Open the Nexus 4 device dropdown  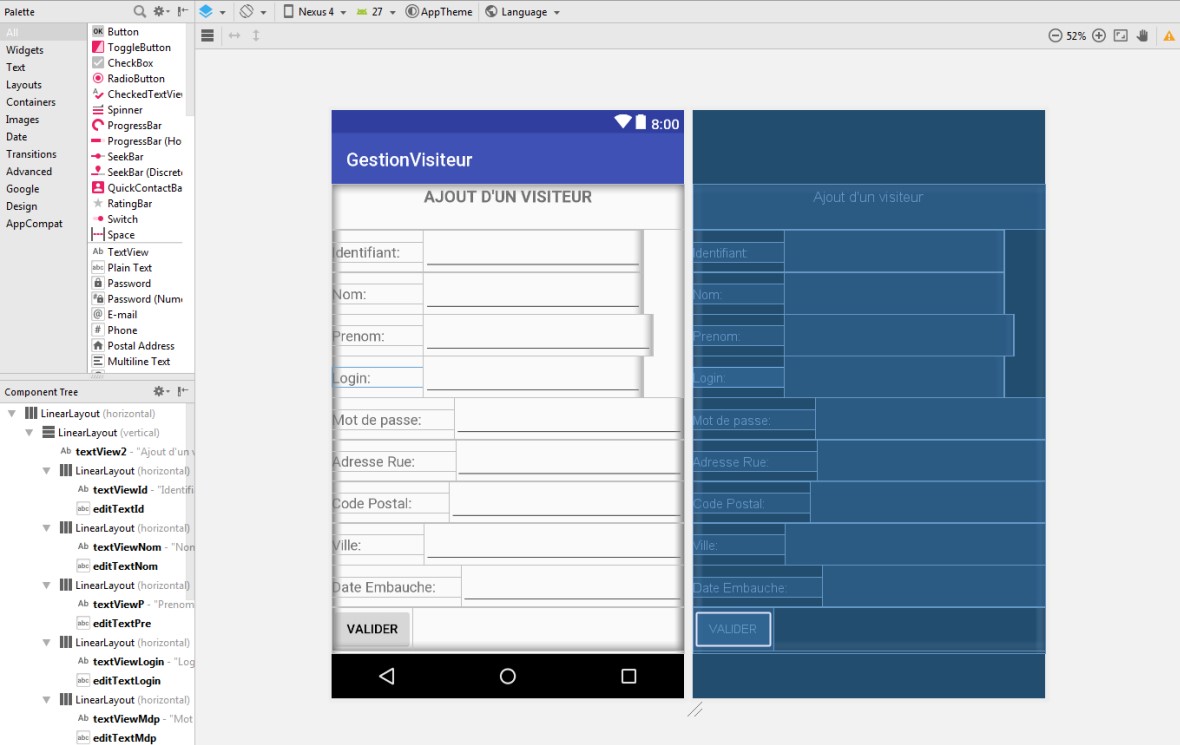point(314,12)
